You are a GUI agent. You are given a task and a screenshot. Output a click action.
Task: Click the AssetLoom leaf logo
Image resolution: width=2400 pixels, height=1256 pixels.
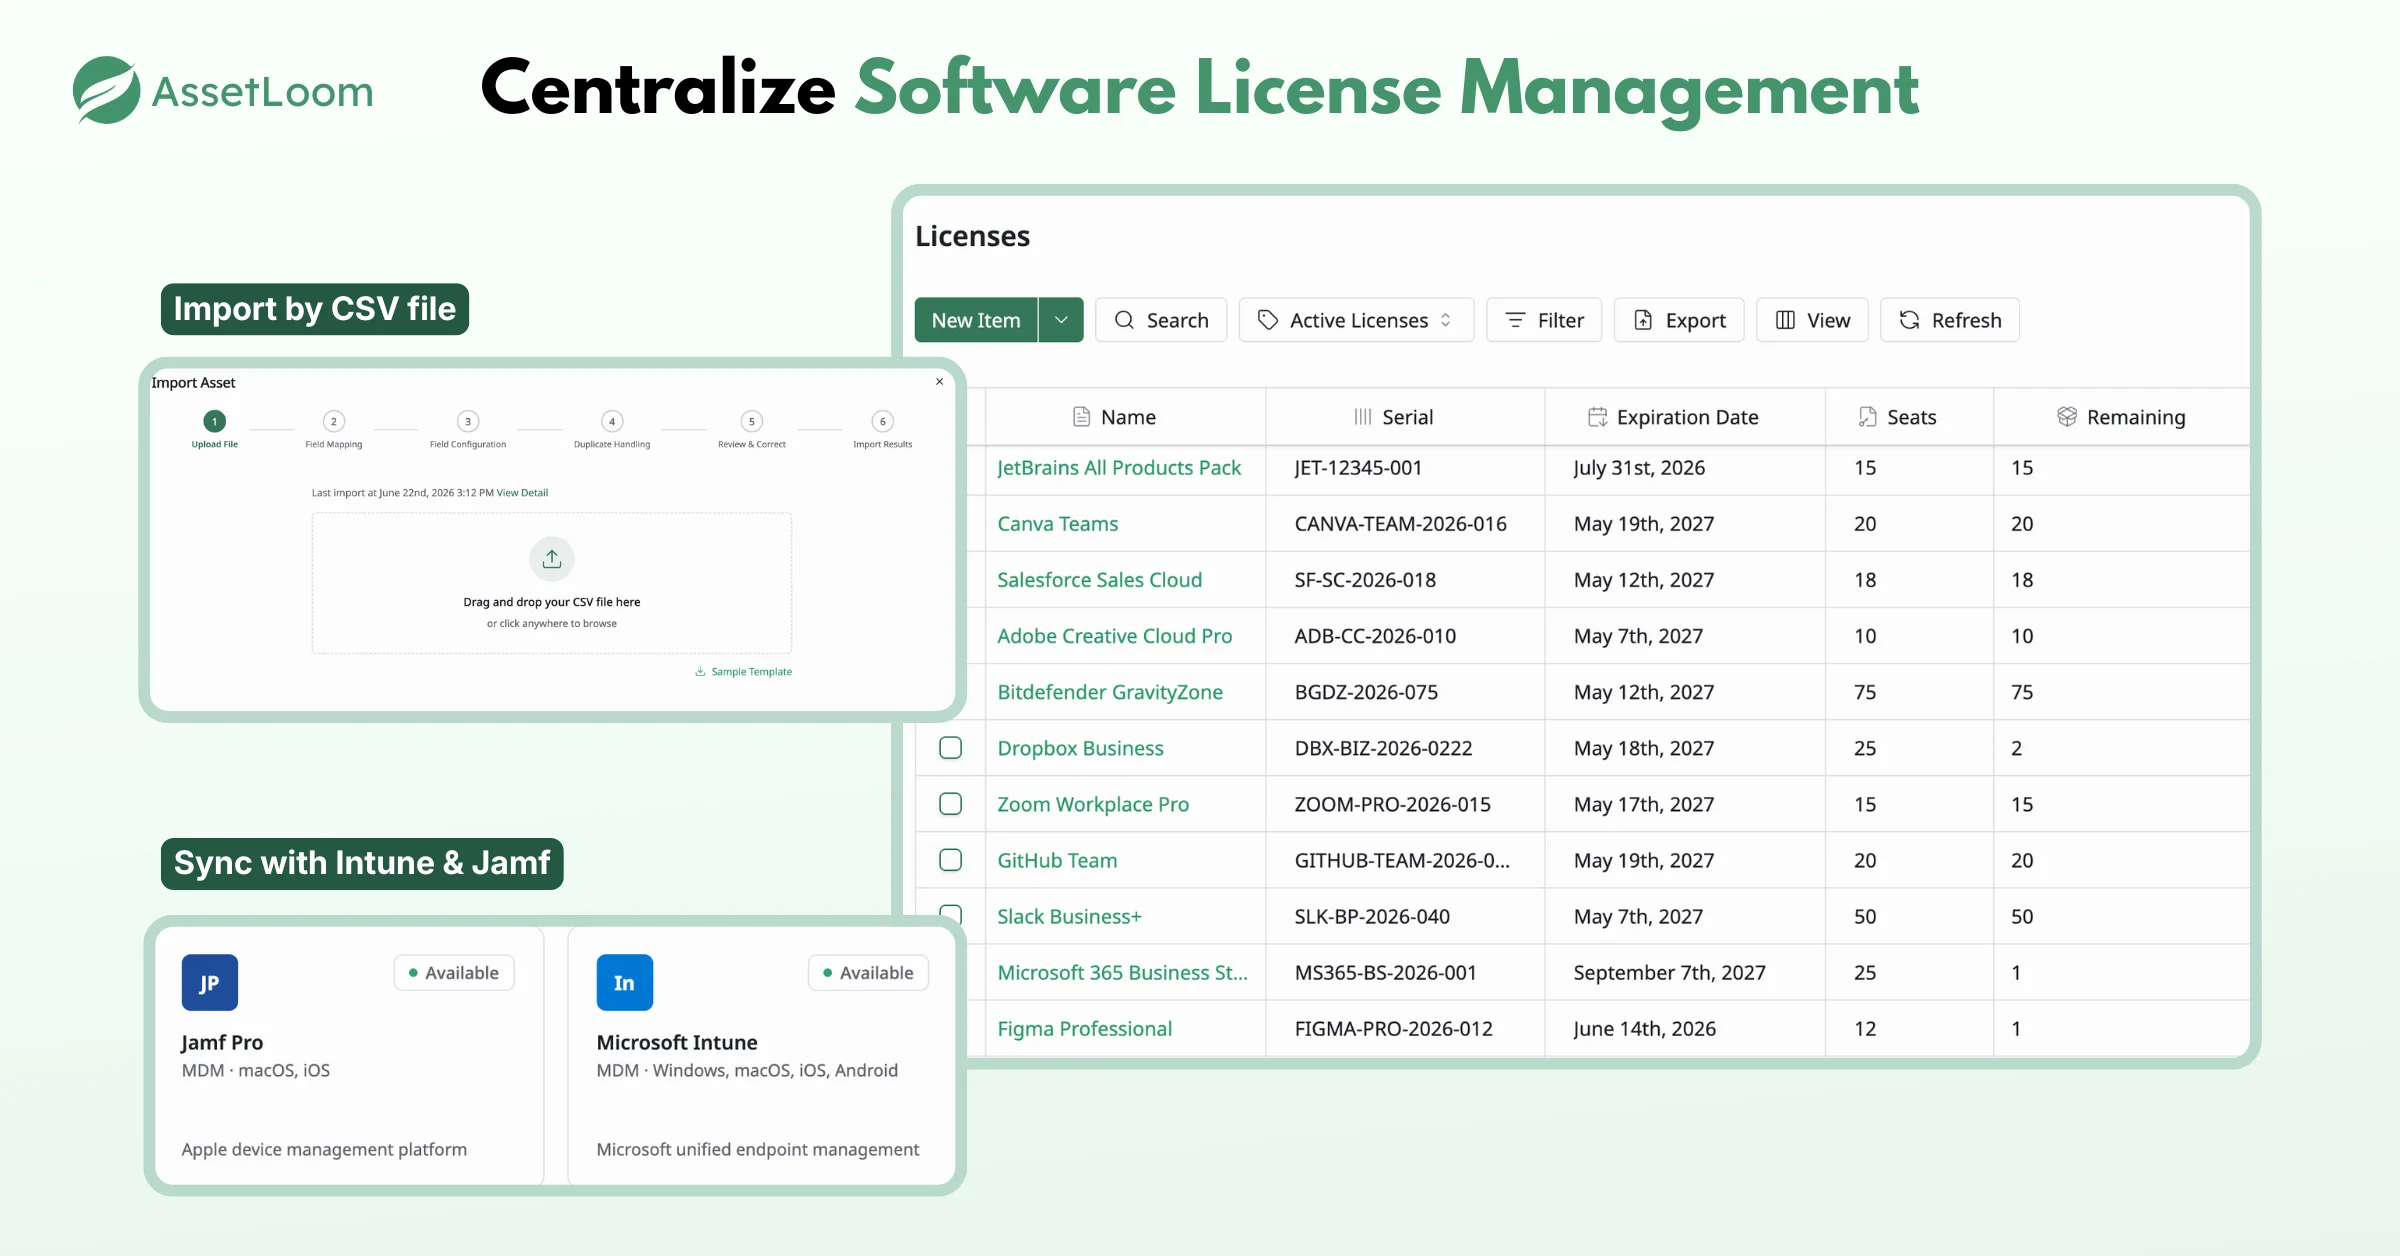[106, 90]
